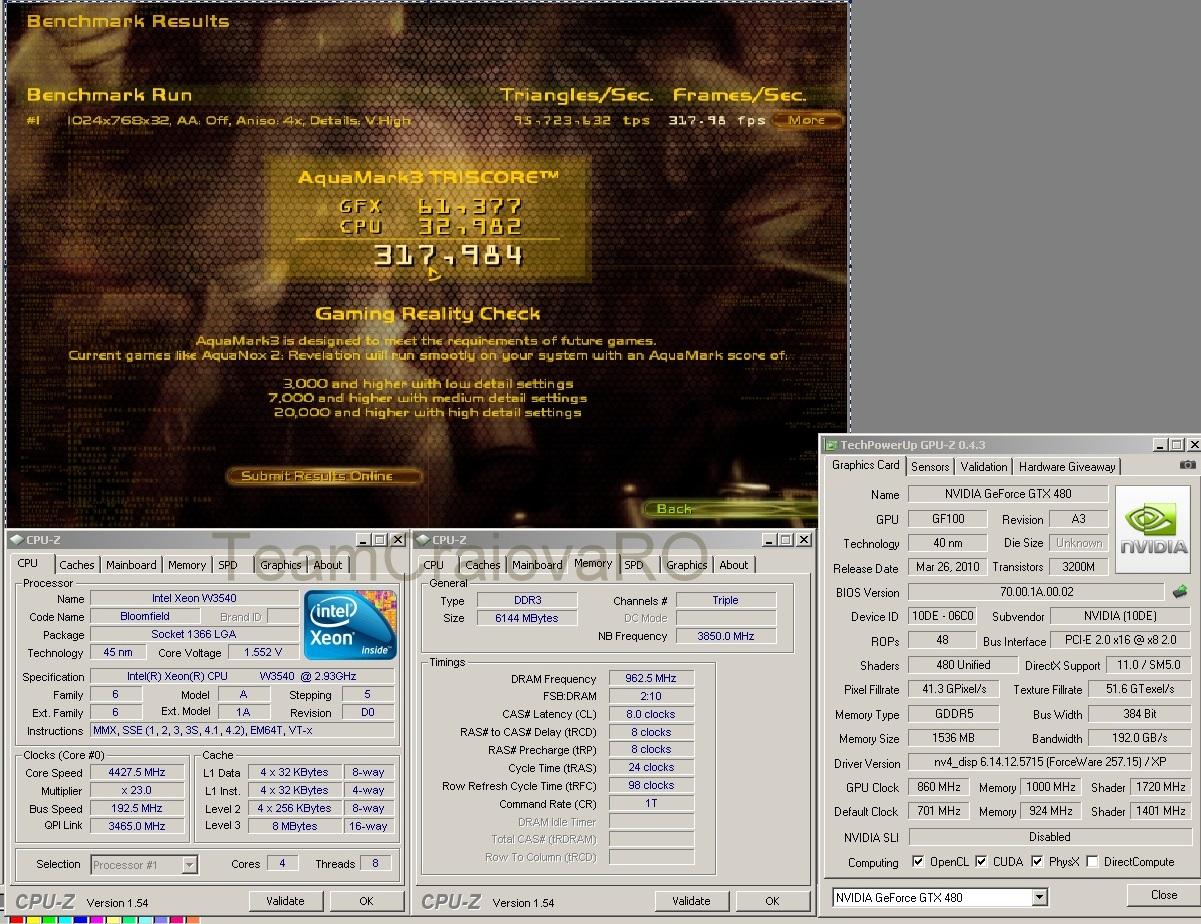Open Graphics tab in the CPU-Z window showing the CPU tab
The image size is (1201, 924).
(281, 565)
